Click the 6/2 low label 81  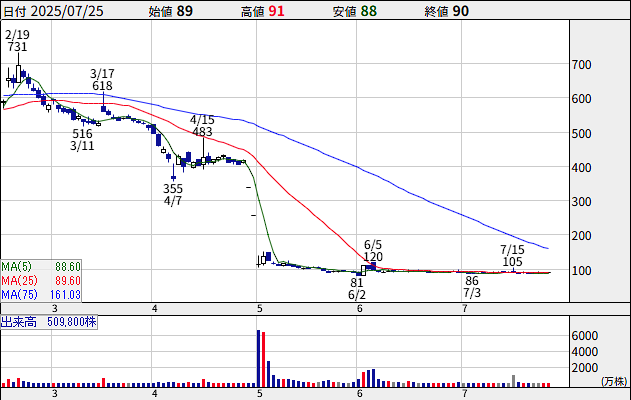pyautogui.click(x=357, y=283)
